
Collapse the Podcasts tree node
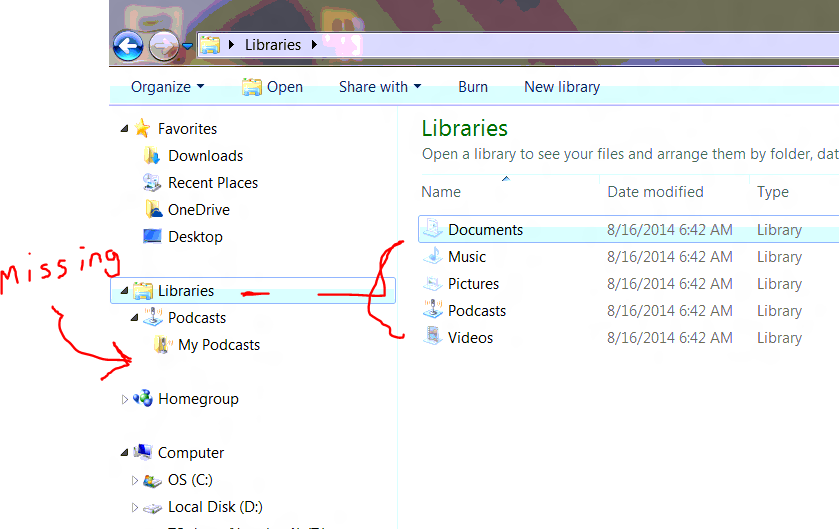[x=134, y=318]
